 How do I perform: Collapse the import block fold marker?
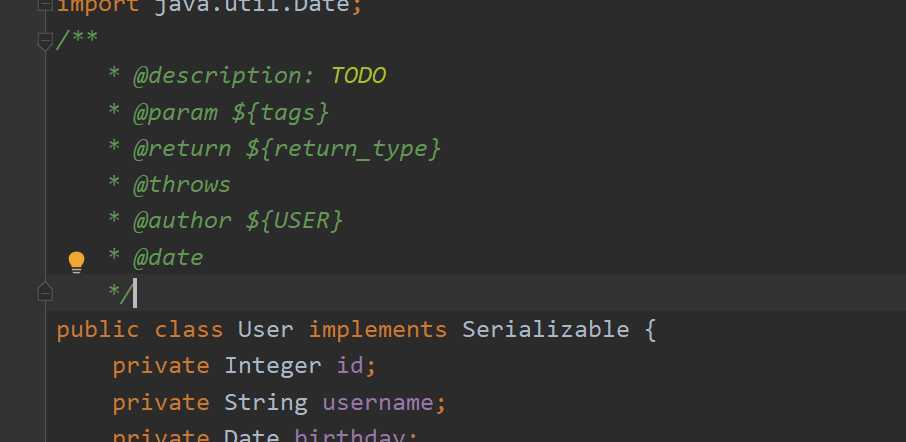44,6
